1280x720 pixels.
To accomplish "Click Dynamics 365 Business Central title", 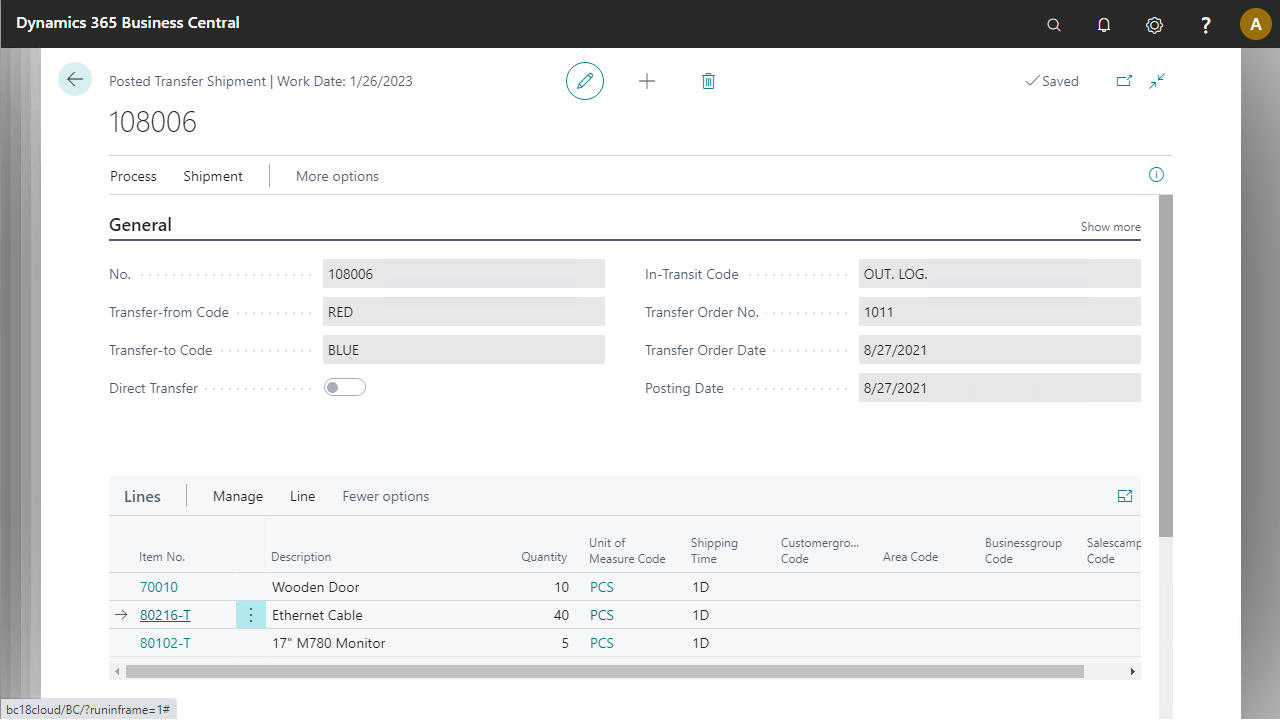I will pos(128,22).
